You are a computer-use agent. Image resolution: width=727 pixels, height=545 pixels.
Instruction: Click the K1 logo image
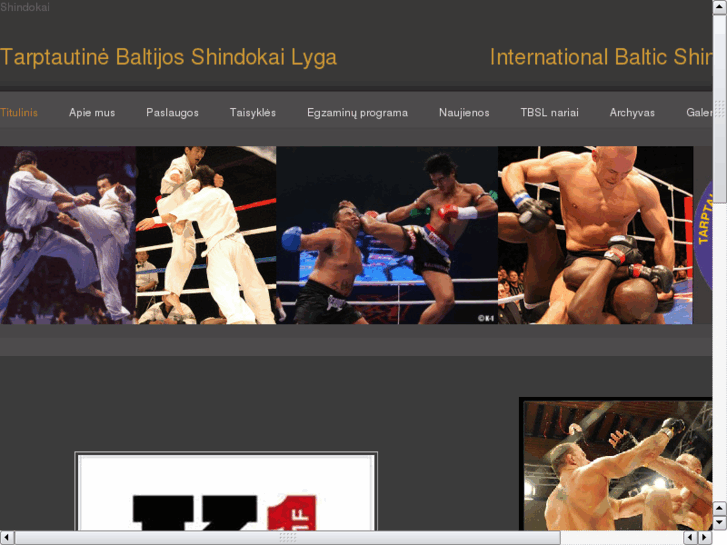(226, 491)
